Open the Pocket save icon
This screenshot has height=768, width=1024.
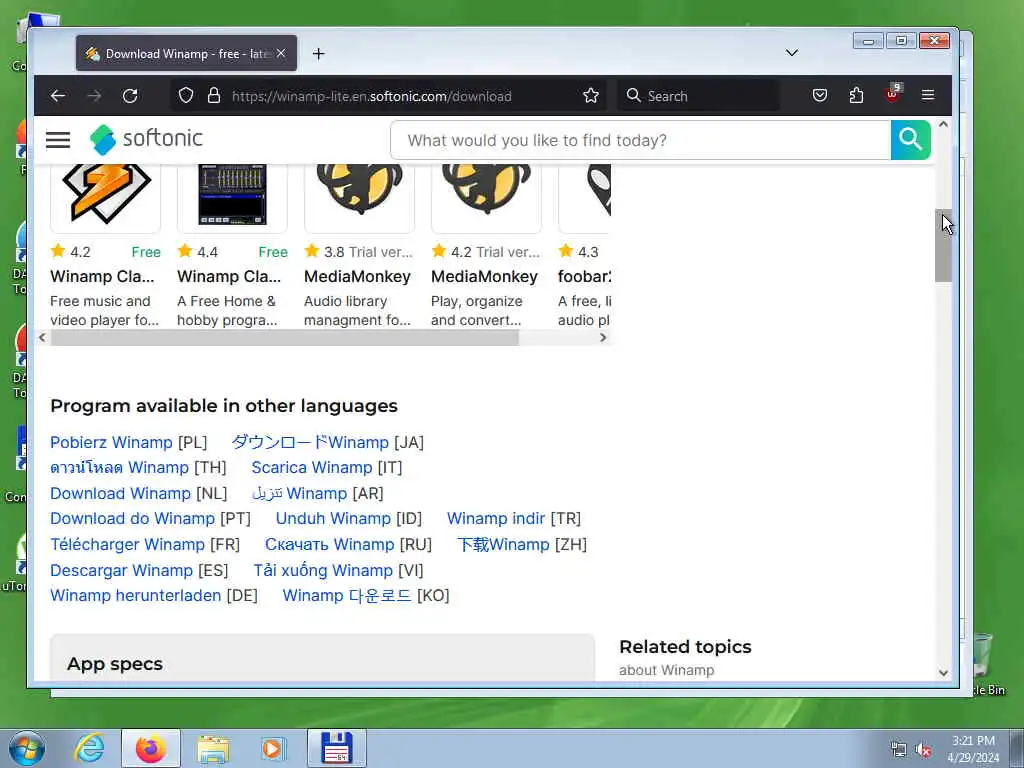820,96
